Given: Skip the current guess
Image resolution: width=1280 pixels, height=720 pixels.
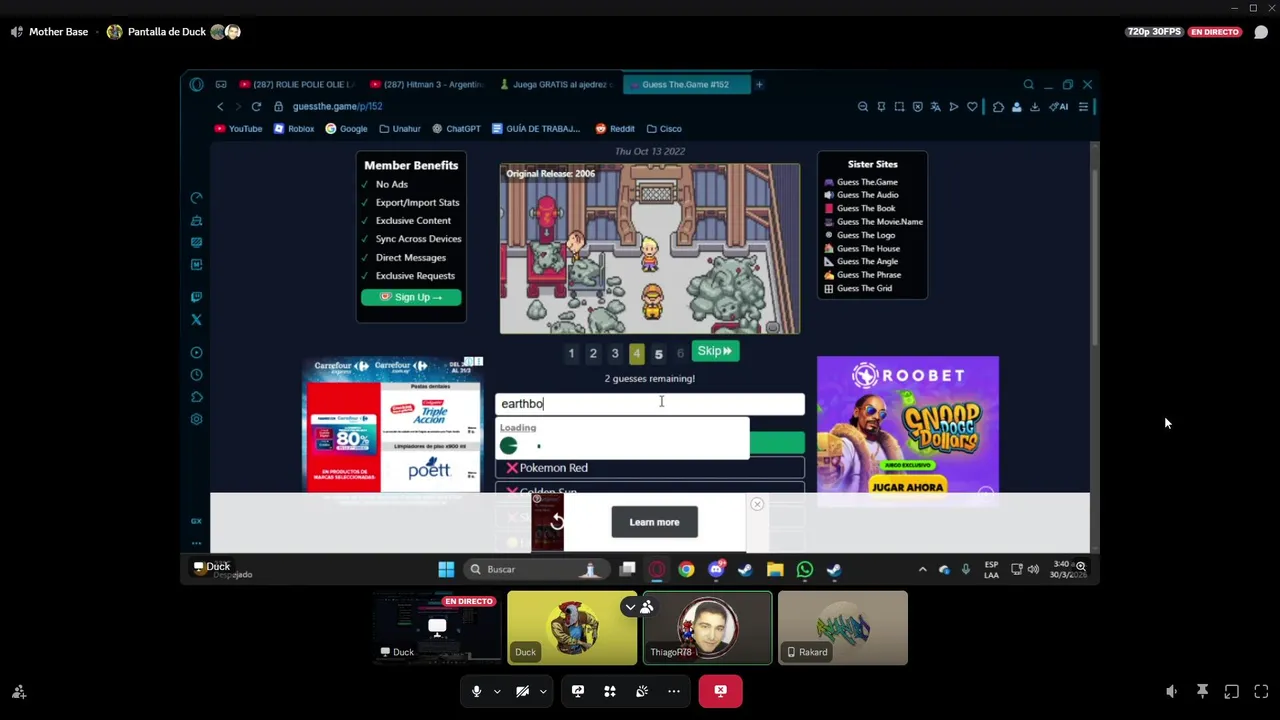Looking at the screenshot, I should (x=715, y=351).
